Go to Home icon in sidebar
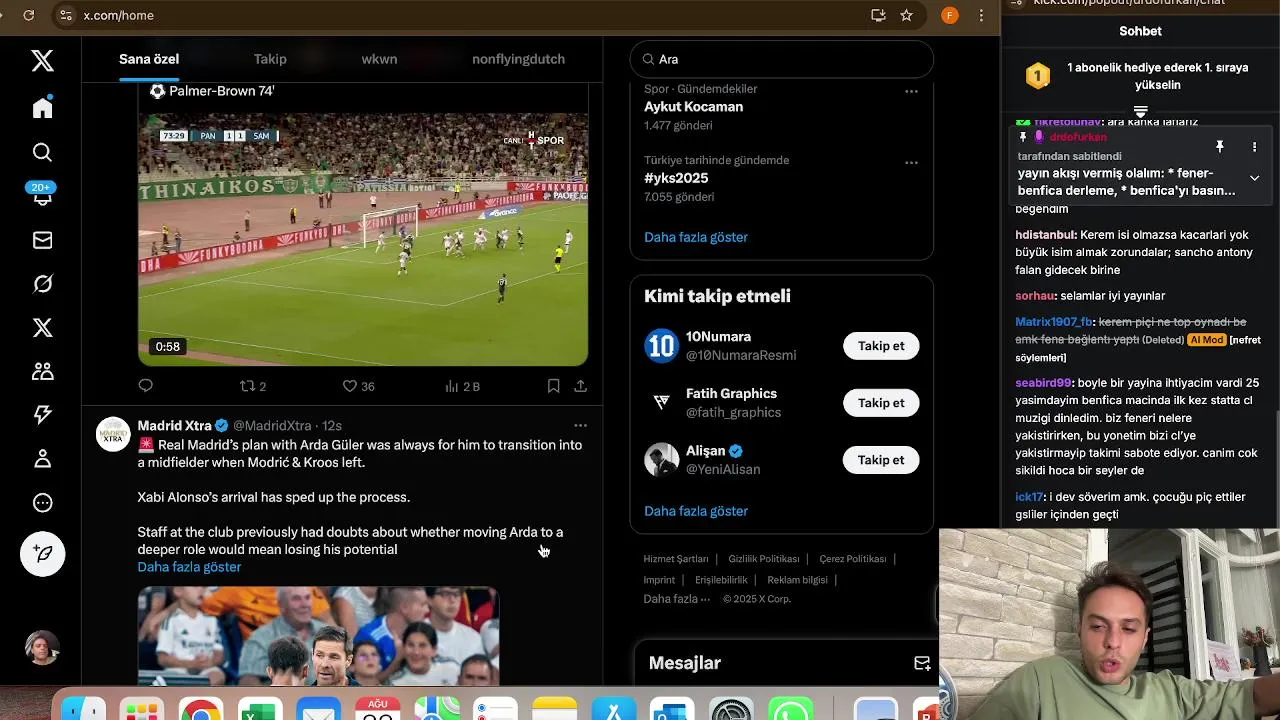The height and width of the screenshot is (720, 1280). point(42,107)
